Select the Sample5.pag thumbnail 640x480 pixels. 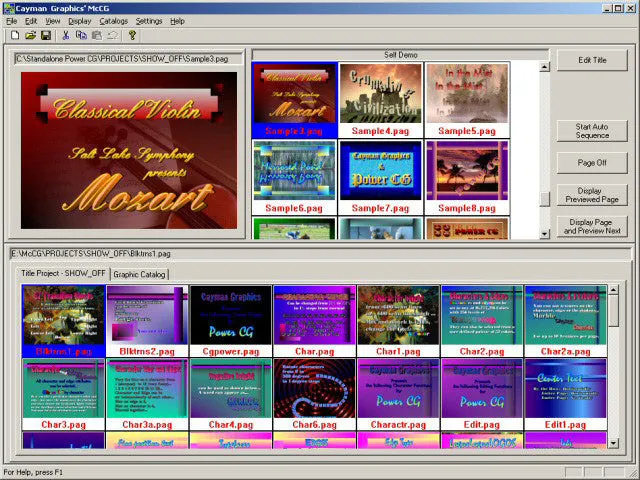(x=467, y=100)
